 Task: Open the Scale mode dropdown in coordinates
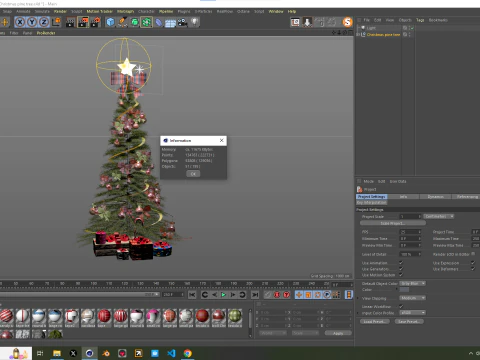tap(305, 333)
